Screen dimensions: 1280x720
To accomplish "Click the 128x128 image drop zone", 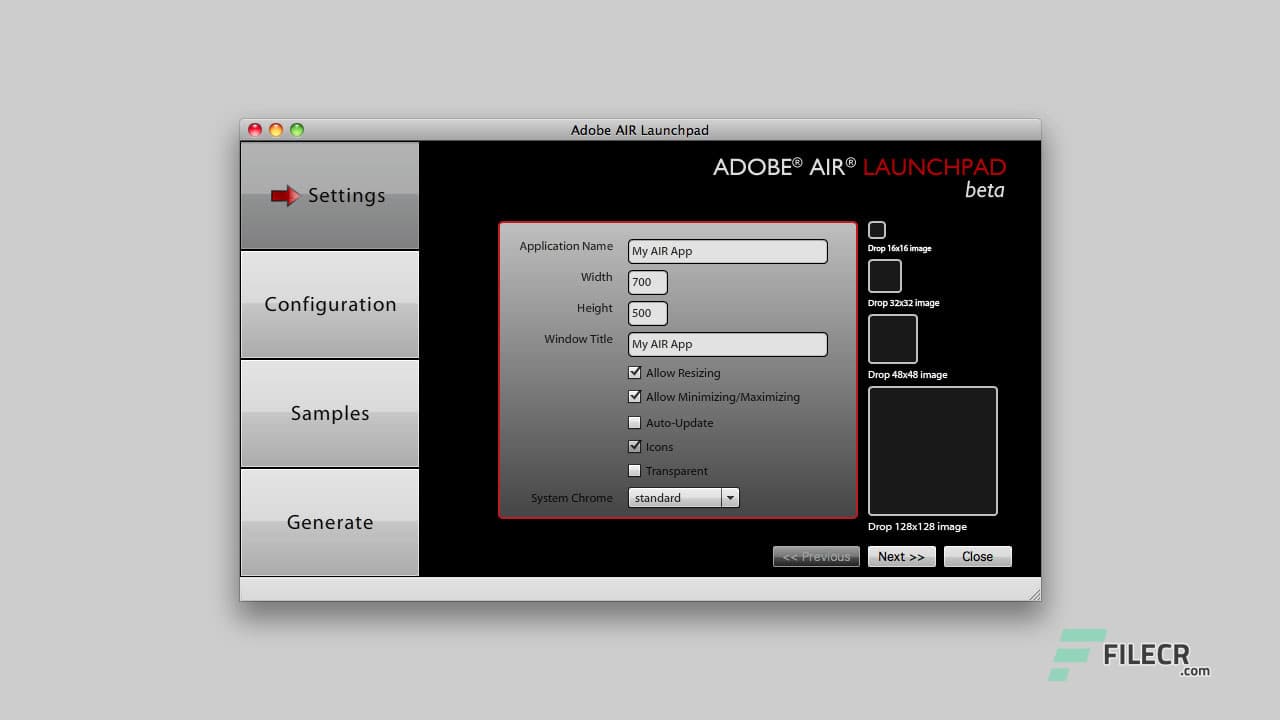I will (932, 450).
